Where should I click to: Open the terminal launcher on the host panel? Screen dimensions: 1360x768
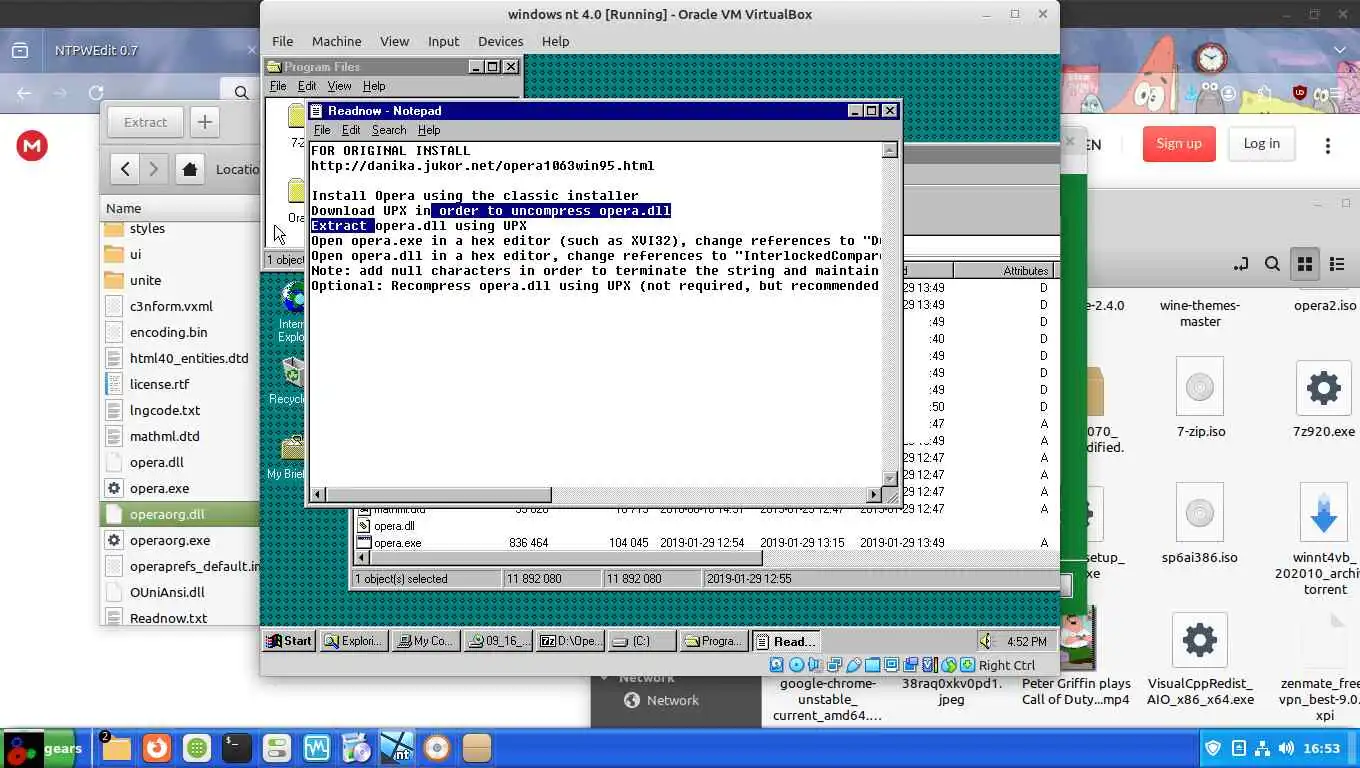tap(236, 748)
